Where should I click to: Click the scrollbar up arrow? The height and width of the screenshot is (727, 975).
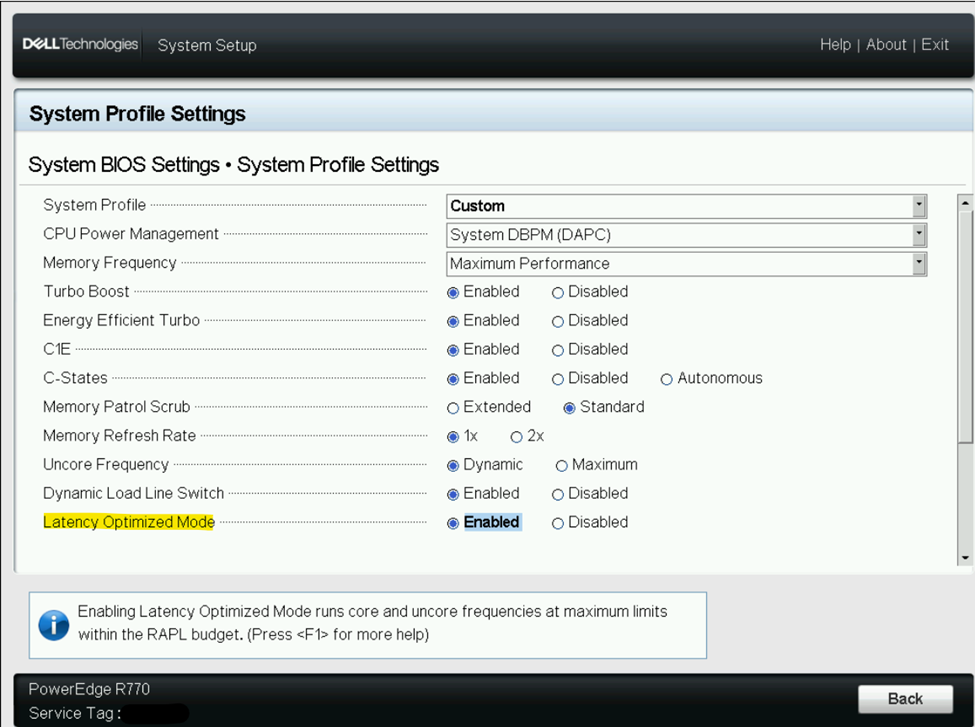tap(964, 201)
